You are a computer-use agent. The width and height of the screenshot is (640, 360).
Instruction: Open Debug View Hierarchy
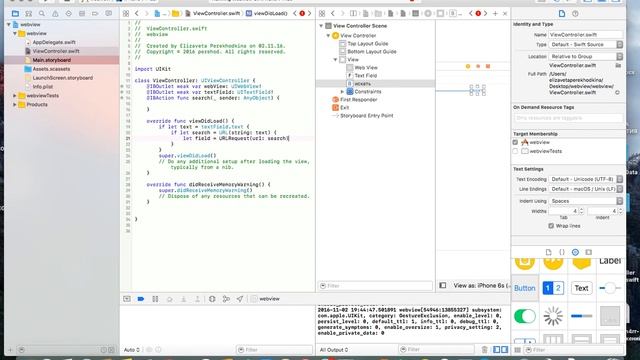[x=212, y=299]
